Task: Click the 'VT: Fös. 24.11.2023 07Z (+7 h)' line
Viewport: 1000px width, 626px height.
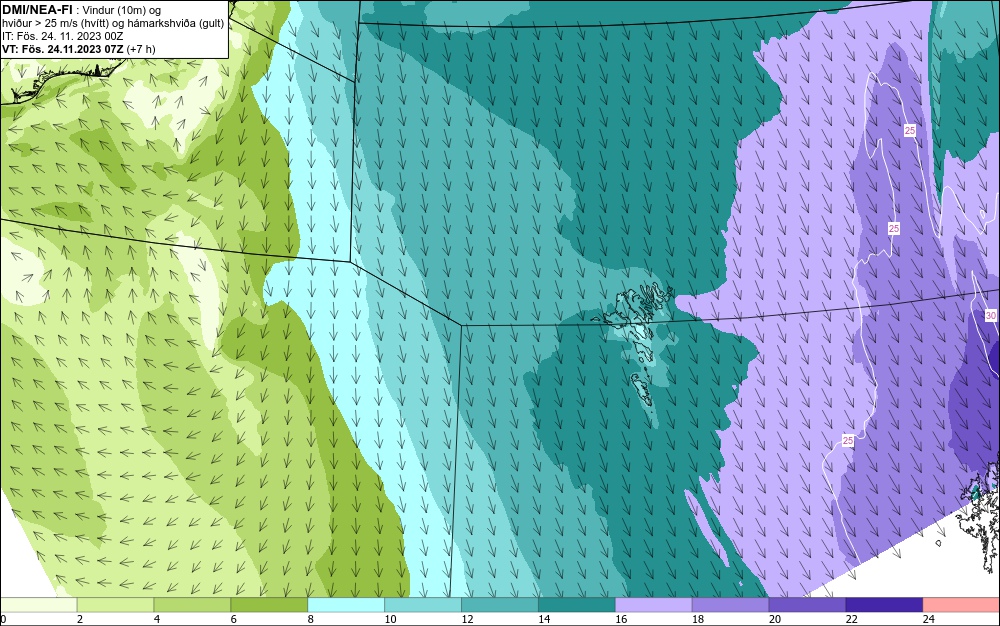Action: click(x=78, y=49)
